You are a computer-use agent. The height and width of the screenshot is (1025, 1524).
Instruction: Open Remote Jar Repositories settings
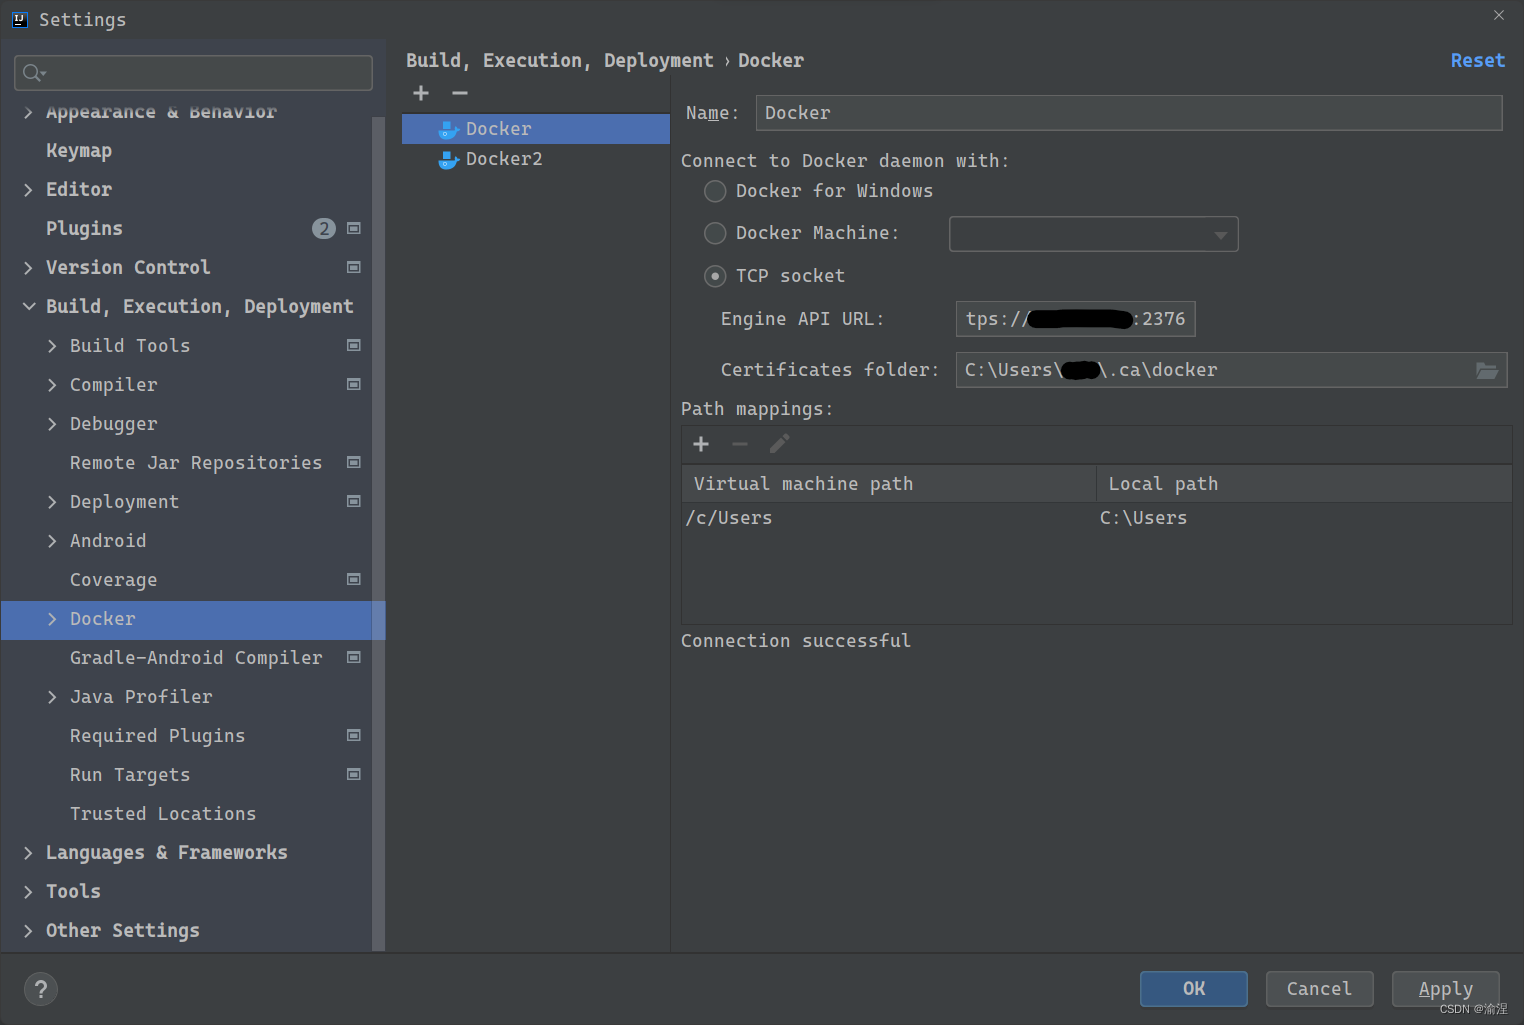[x=196, y=463]
